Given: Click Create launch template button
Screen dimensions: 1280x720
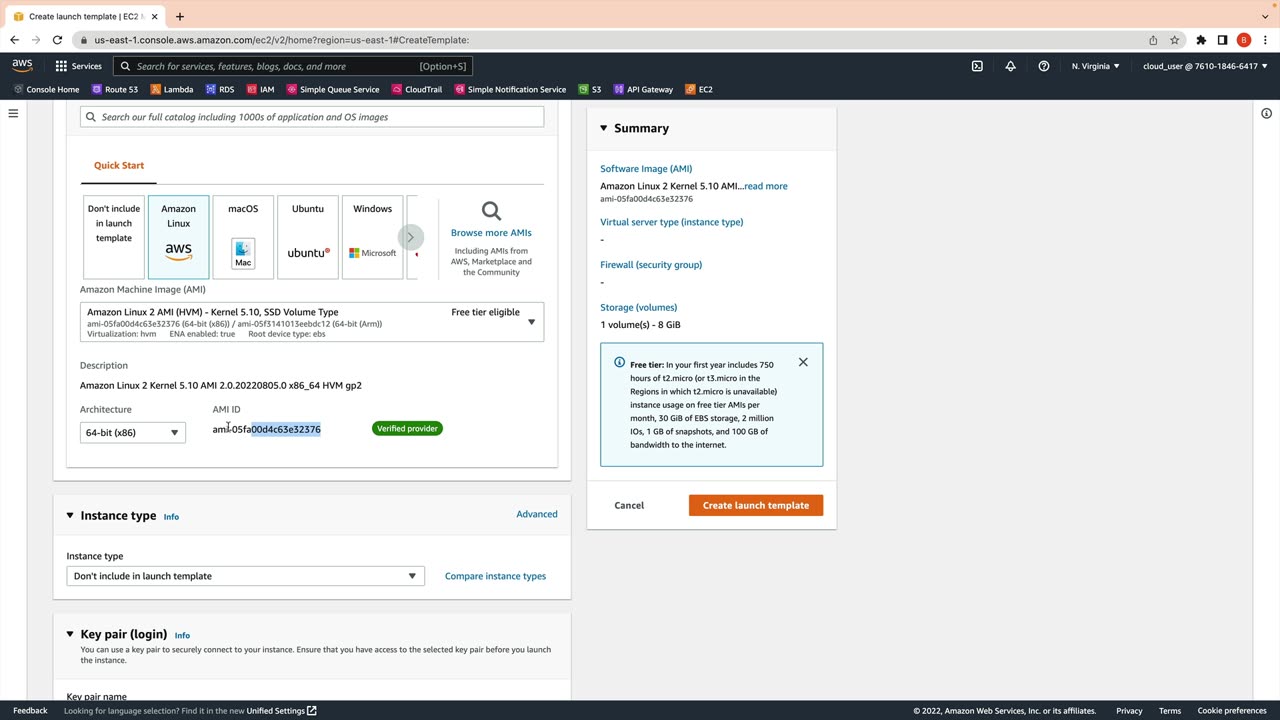Looking at the screenshot, I should 756,505.
